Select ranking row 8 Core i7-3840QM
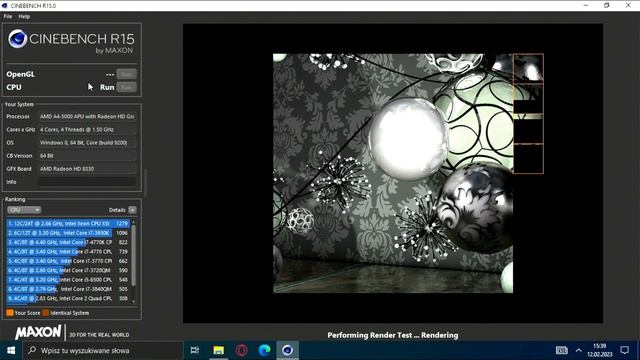 [68, 289]
